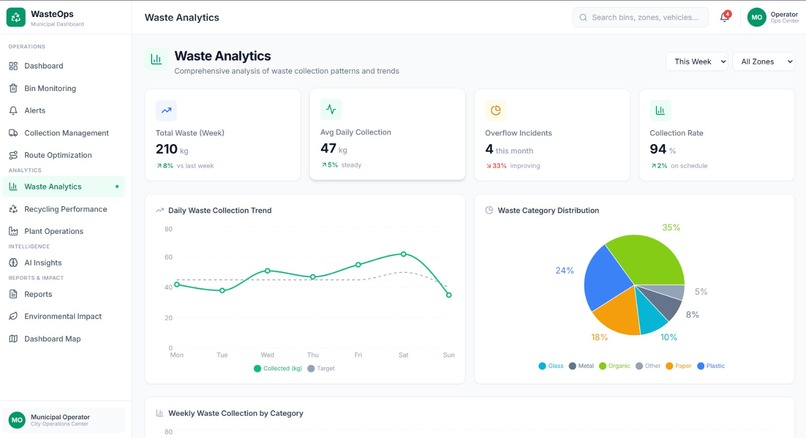Open the Dashboard sidebar icon
Image resolution: width=806 pixels, height=438 pixels.
pos(13,66)
